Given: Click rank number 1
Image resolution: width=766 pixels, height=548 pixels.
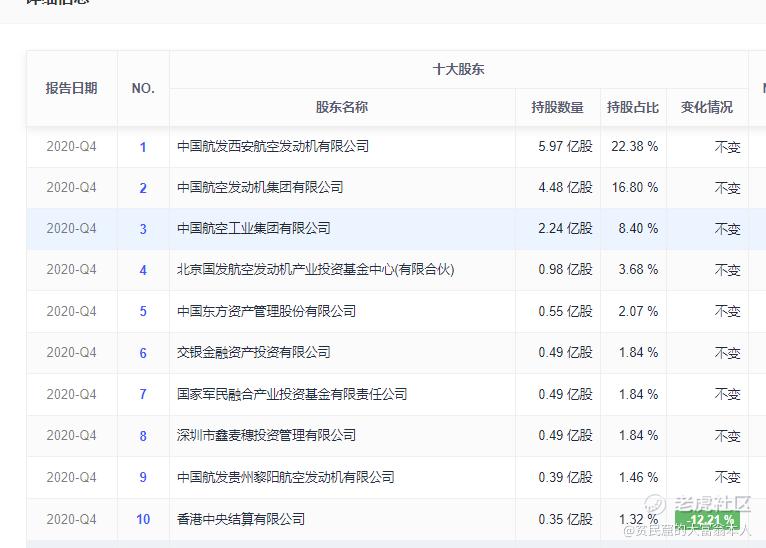Looking at the screenshot, I should point(143,147).
